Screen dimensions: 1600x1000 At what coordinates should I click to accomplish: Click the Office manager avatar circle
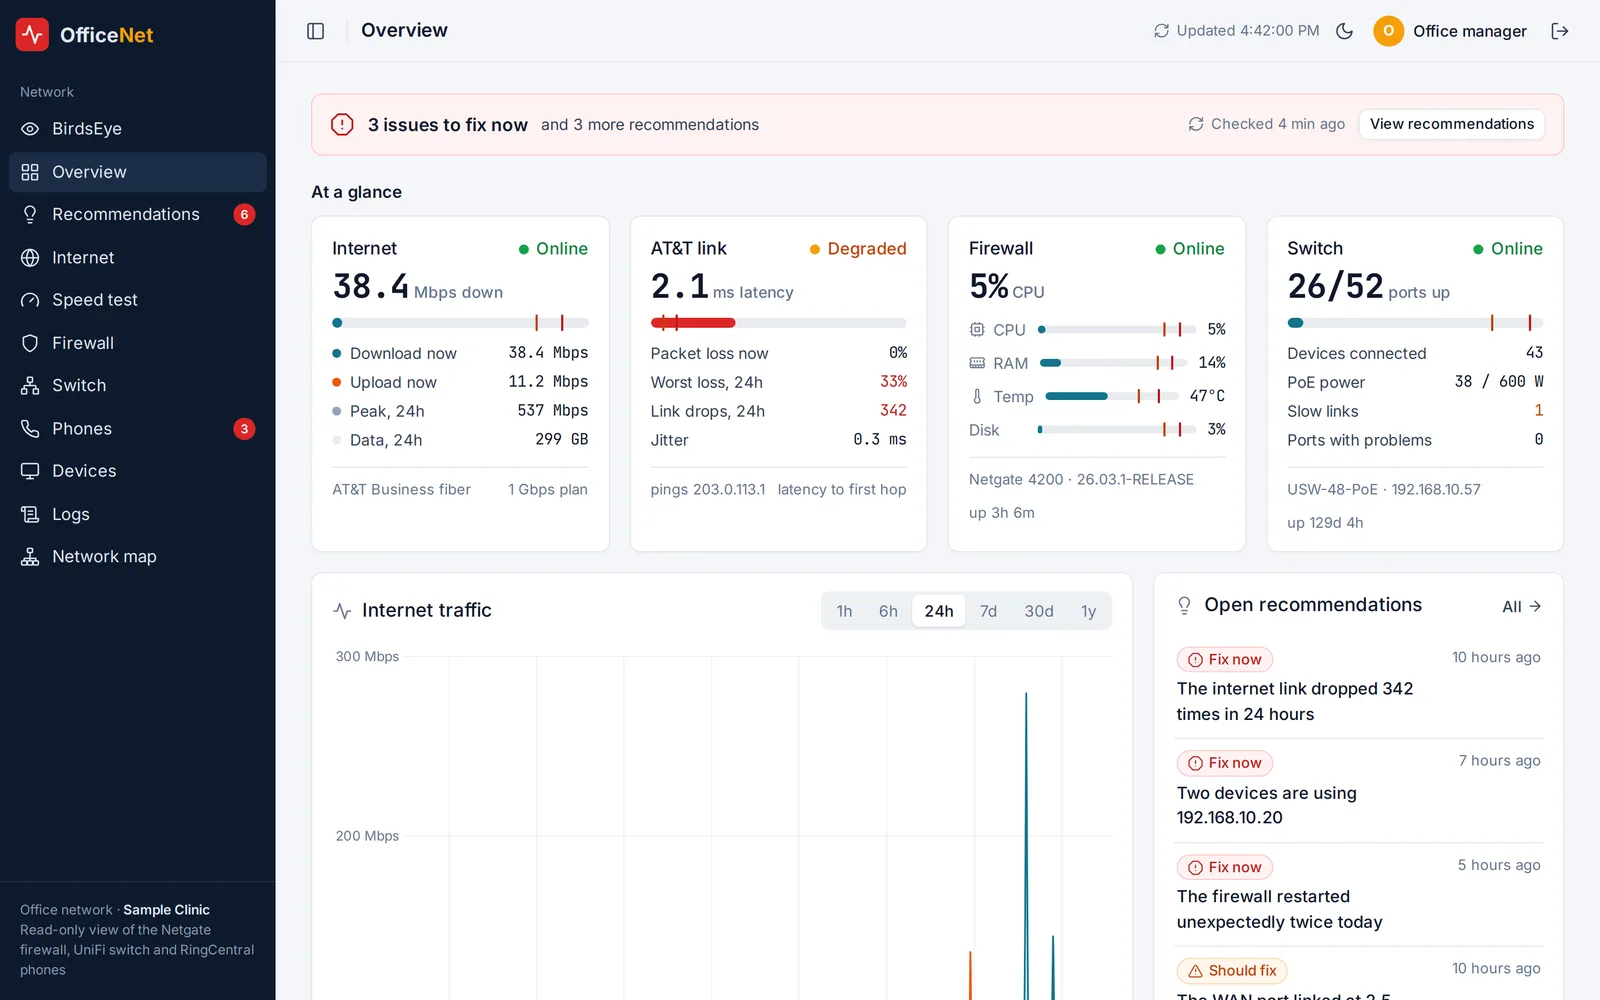1388,31
